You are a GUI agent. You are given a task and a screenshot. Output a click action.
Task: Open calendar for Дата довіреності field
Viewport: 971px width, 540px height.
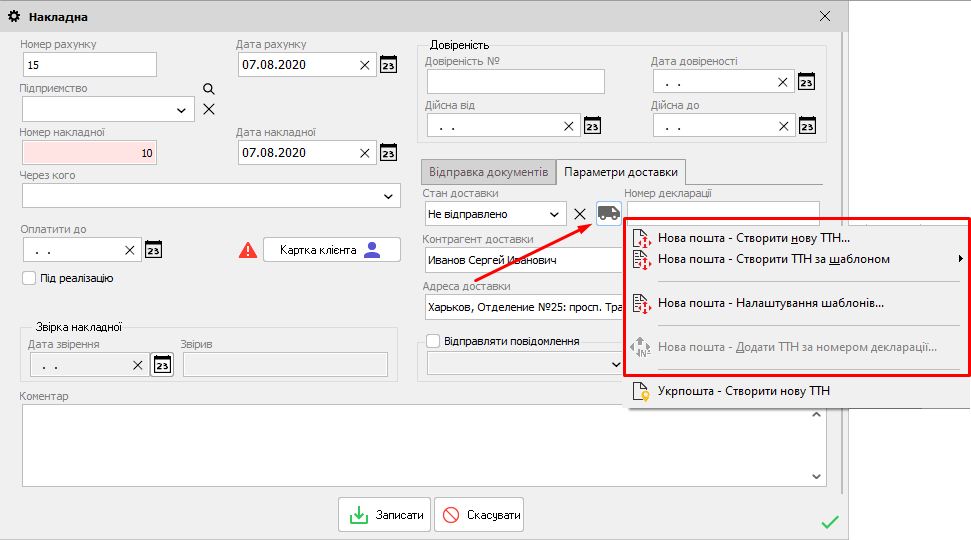pyautogui.click(x=807, y=82)
